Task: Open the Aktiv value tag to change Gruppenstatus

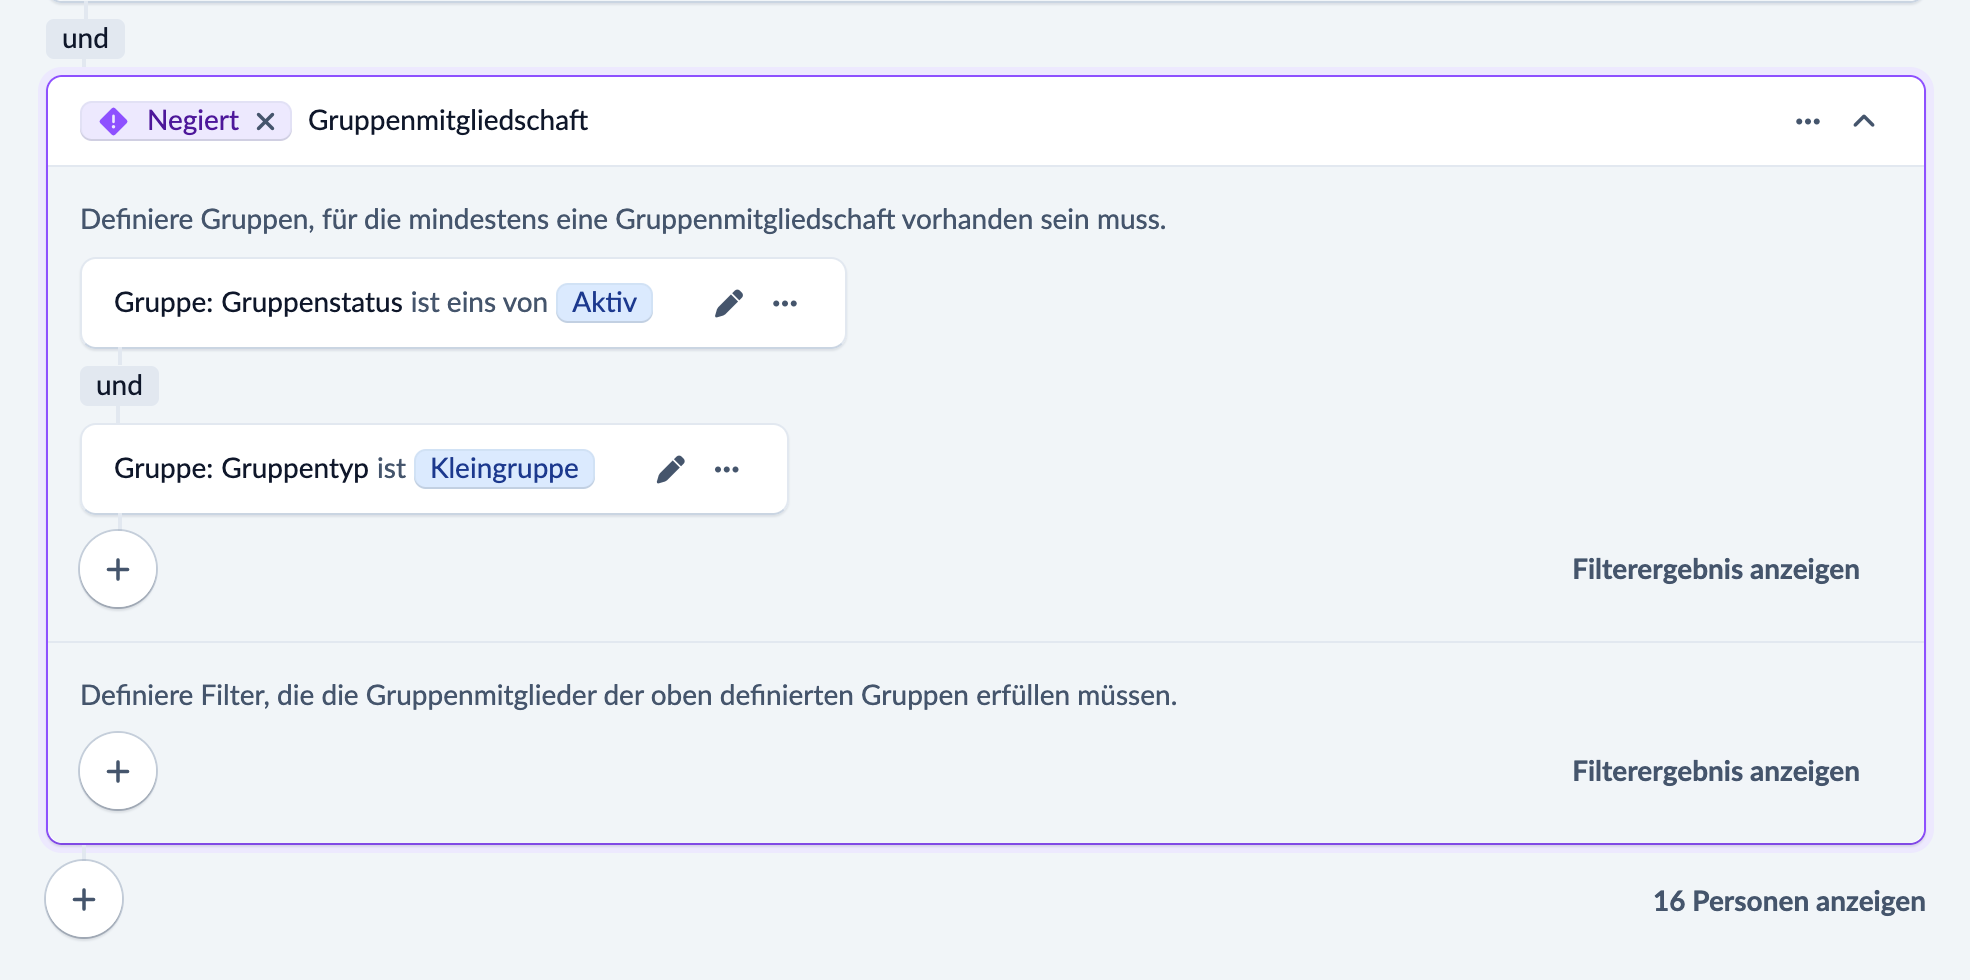Action: click(604, 302)
